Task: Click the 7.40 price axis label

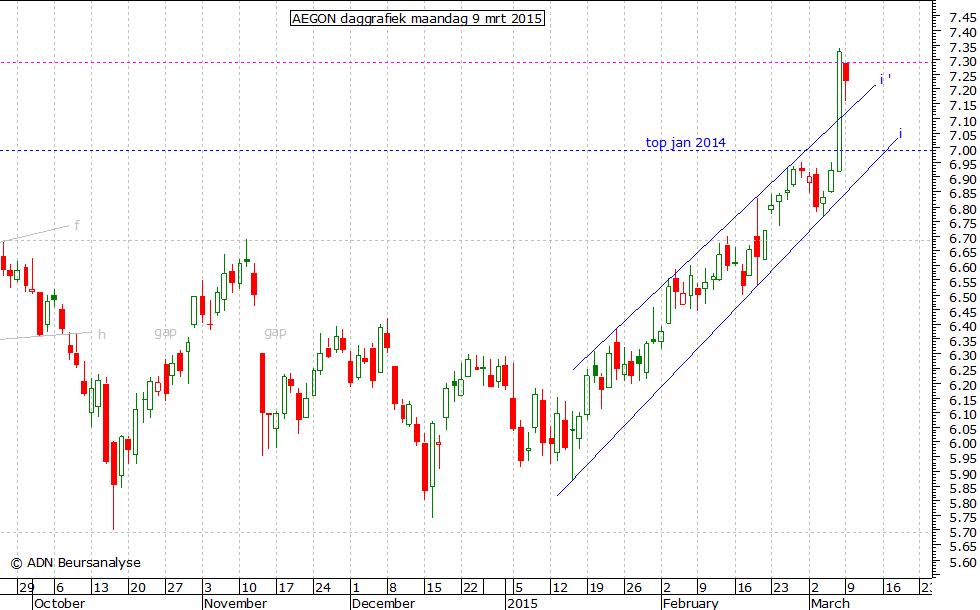Action: [962, 32]
